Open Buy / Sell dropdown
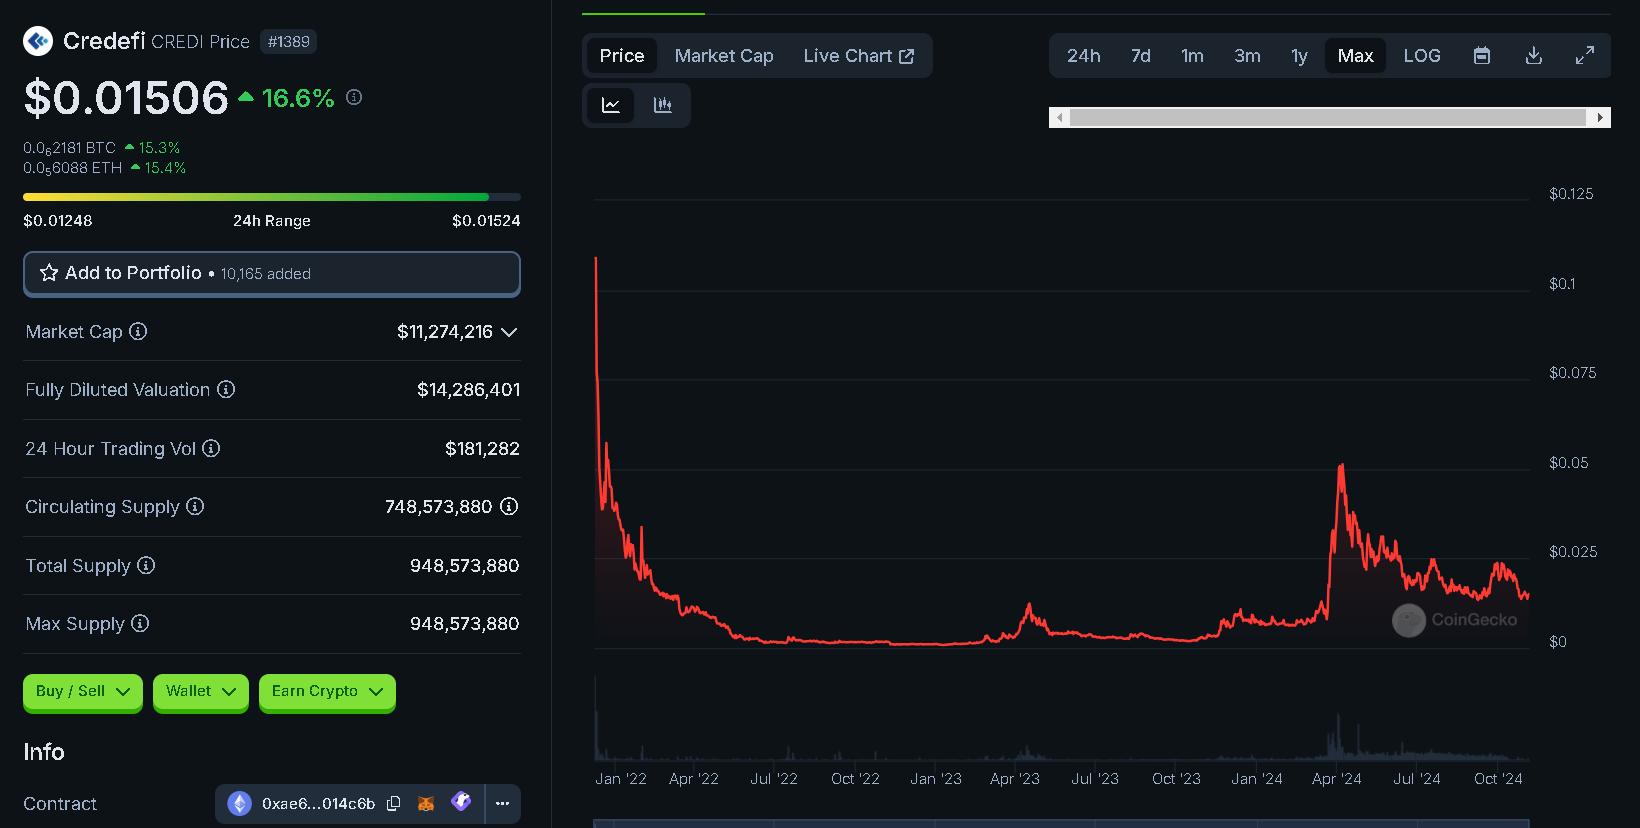The height and width of the screenshot is (828, 1640). (x=83, y=691)
